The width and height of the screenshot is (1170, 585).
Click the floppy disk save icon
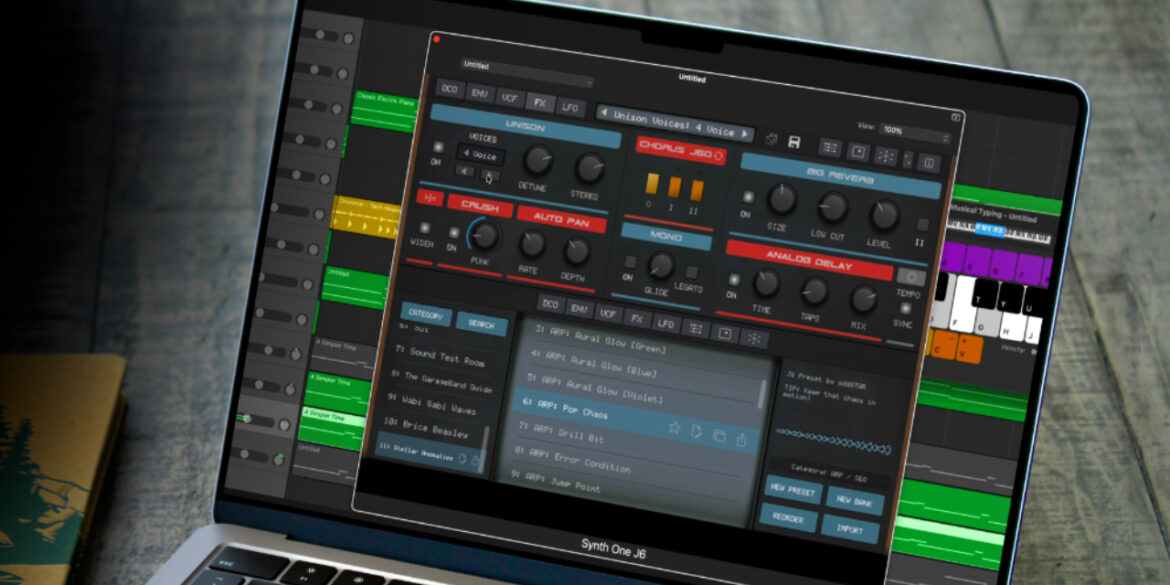click(794, 142)
